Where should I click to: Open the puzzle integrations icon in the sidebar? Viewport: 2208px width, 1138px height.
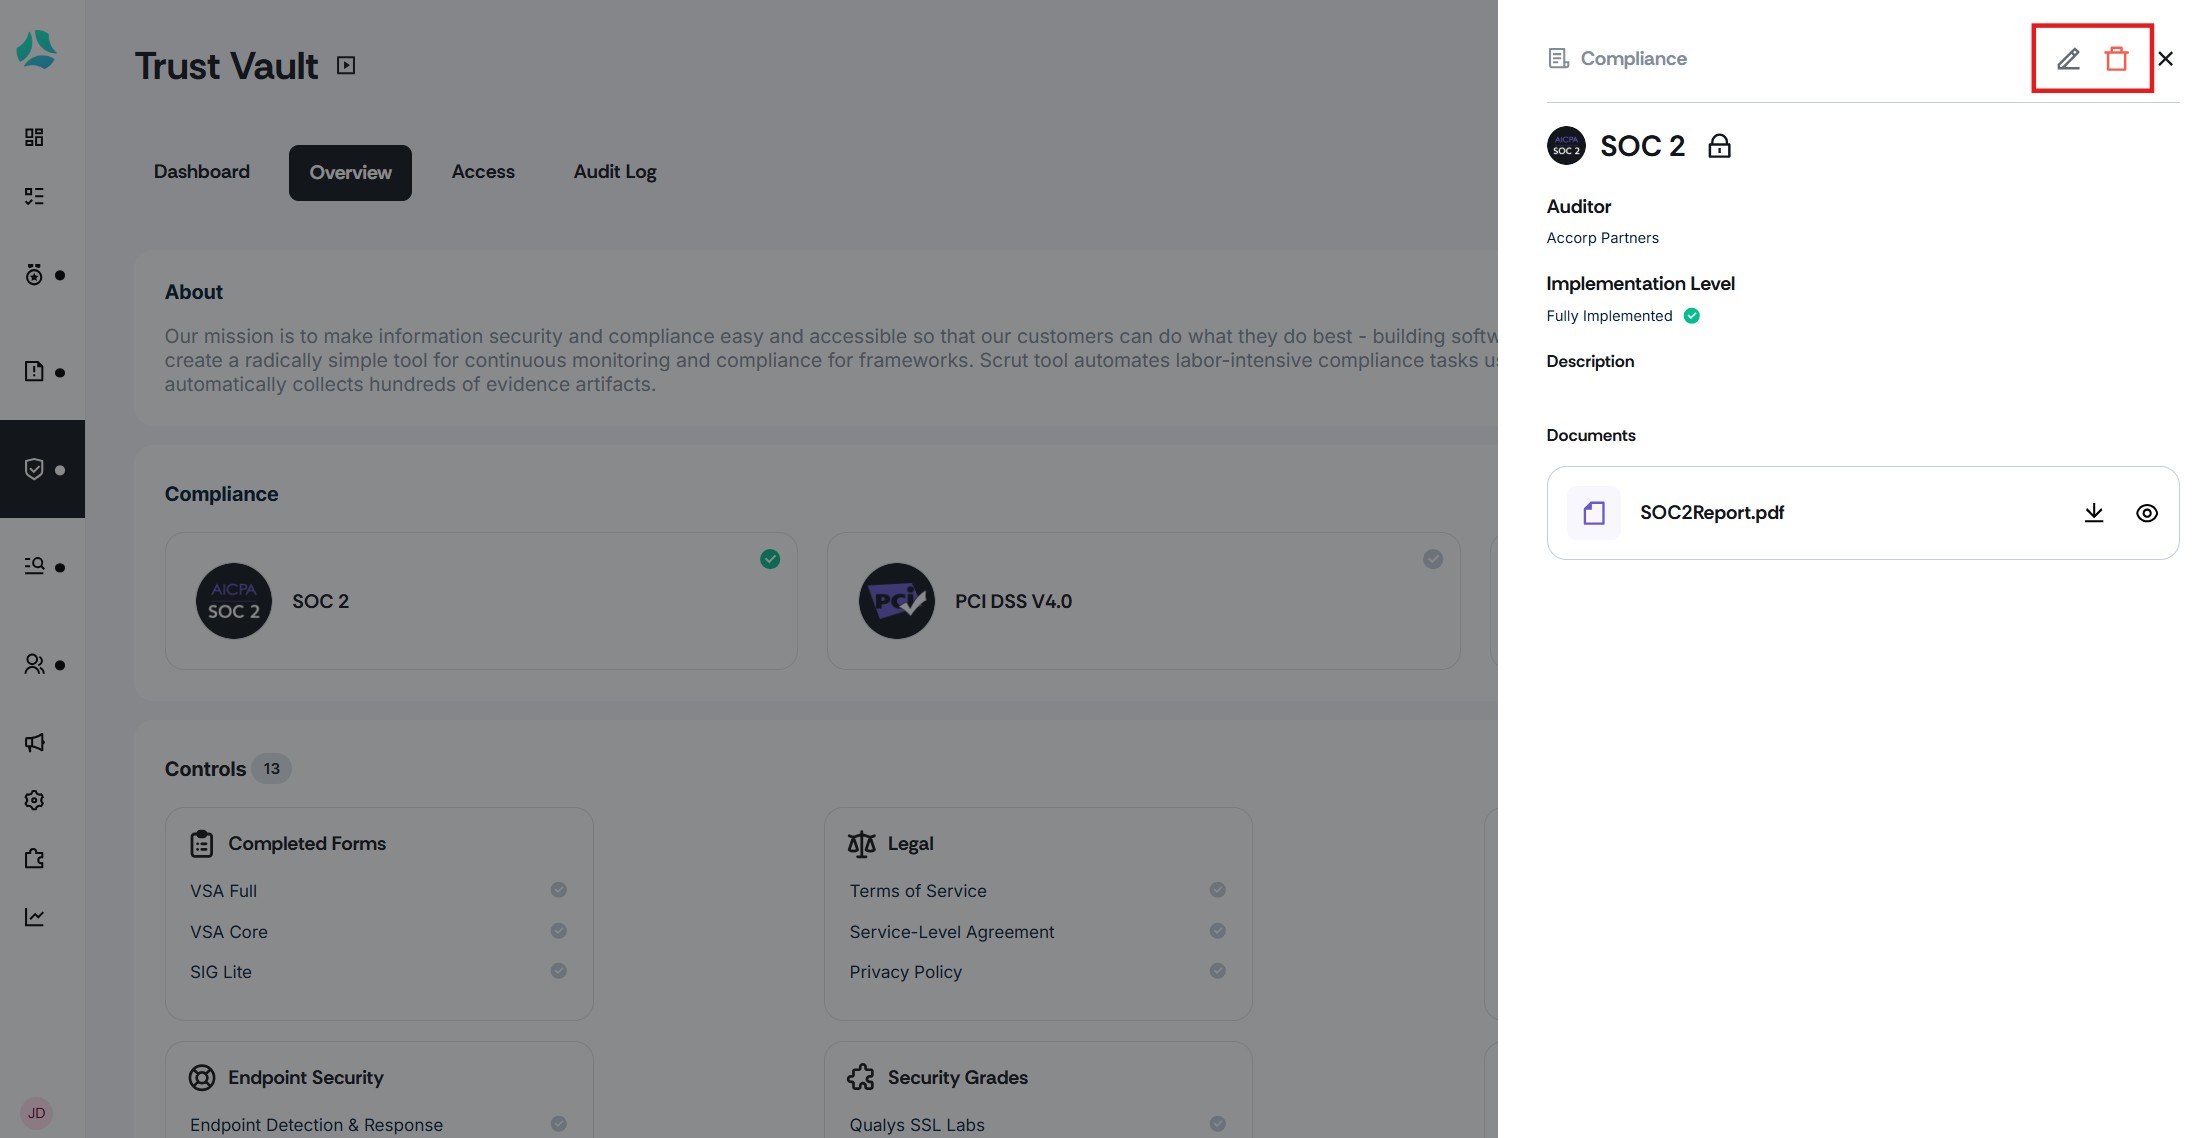click(34, 859)
